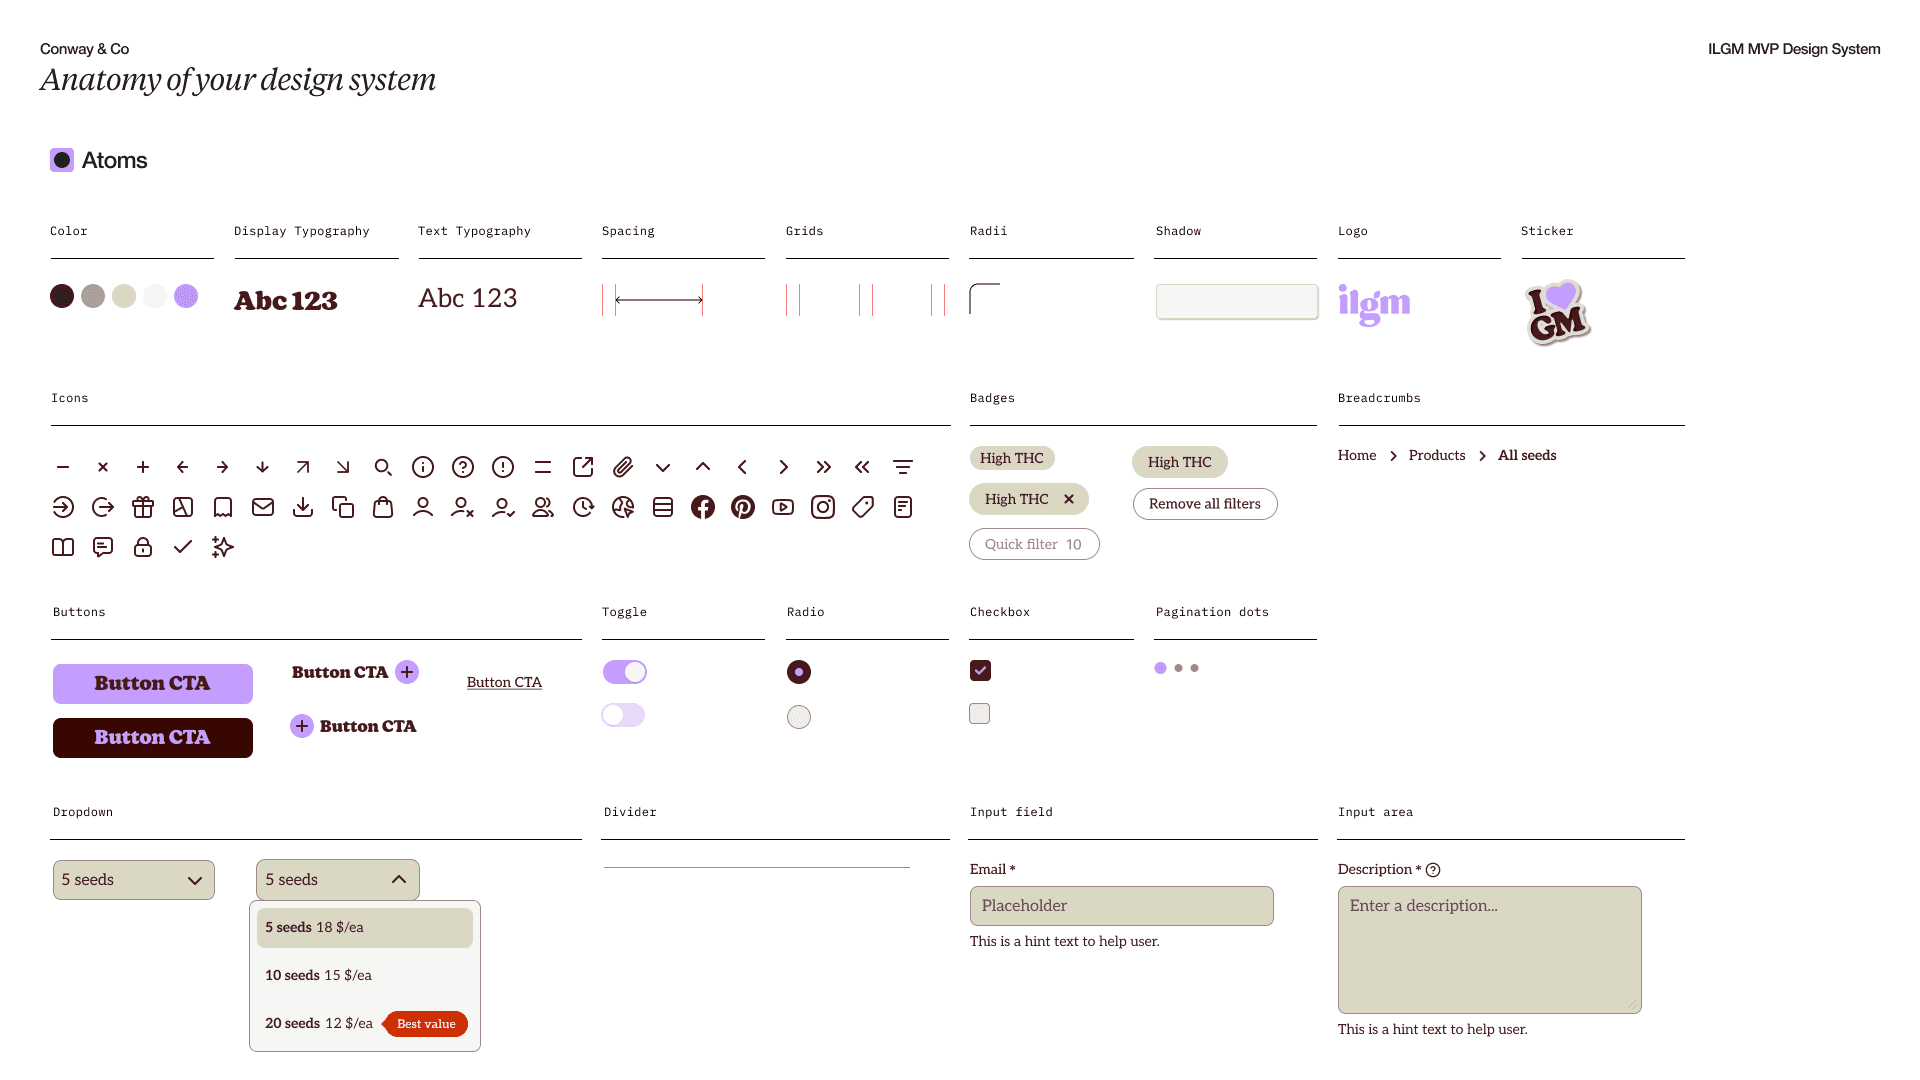Click the Instagram icon

[823, 507]
